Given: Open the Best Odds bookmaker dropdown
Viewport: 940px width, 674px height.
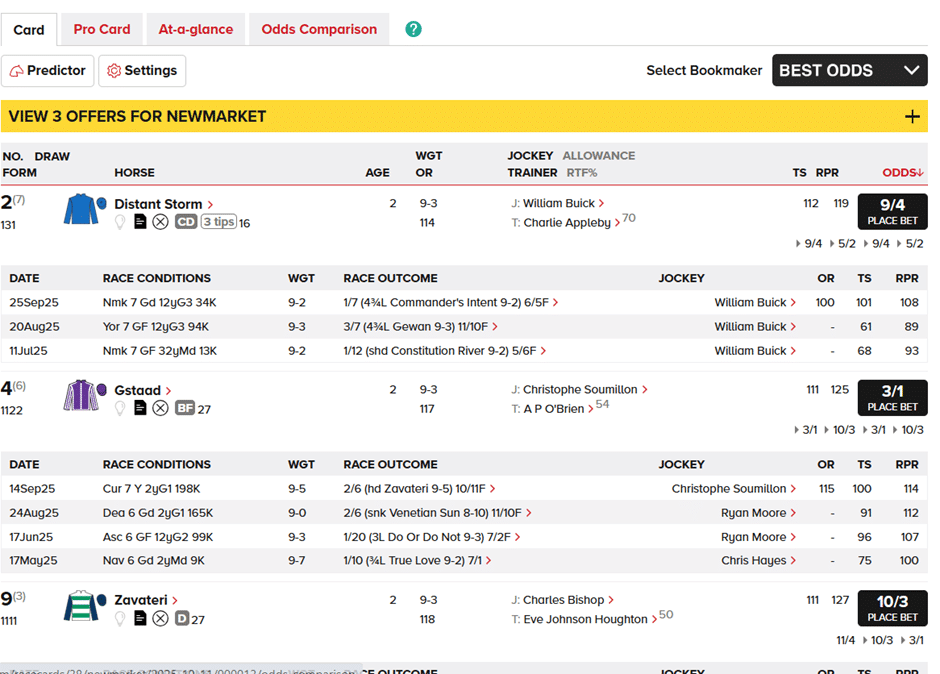Looking at the screenshot, I should [849, 70].
